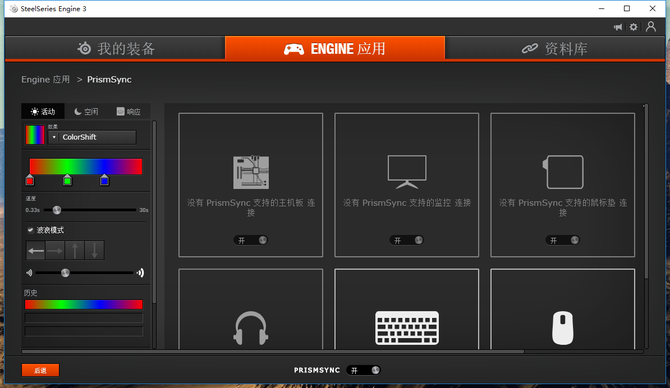The width and height of the screenshot is (670, 388).
Task: Open the settings gear icon
Action: coord(634,27)
